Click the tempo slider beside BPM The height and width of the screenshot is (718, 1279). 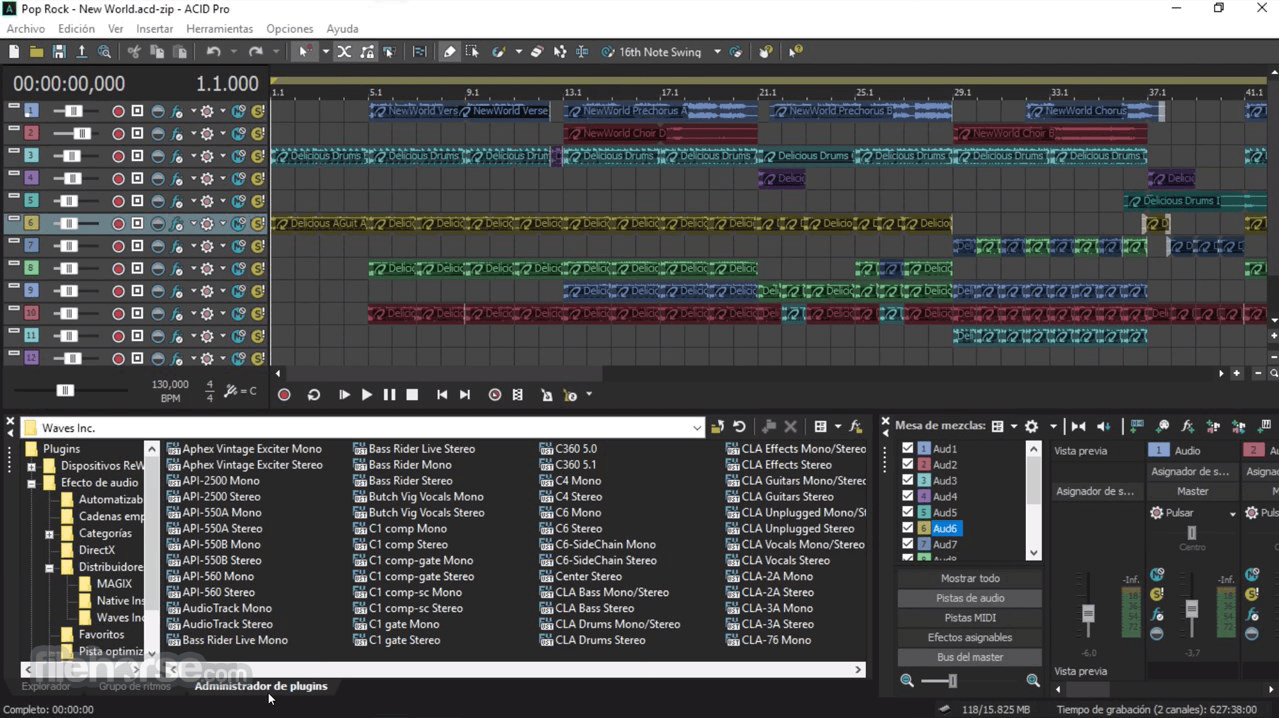click(x=65, y=390)
